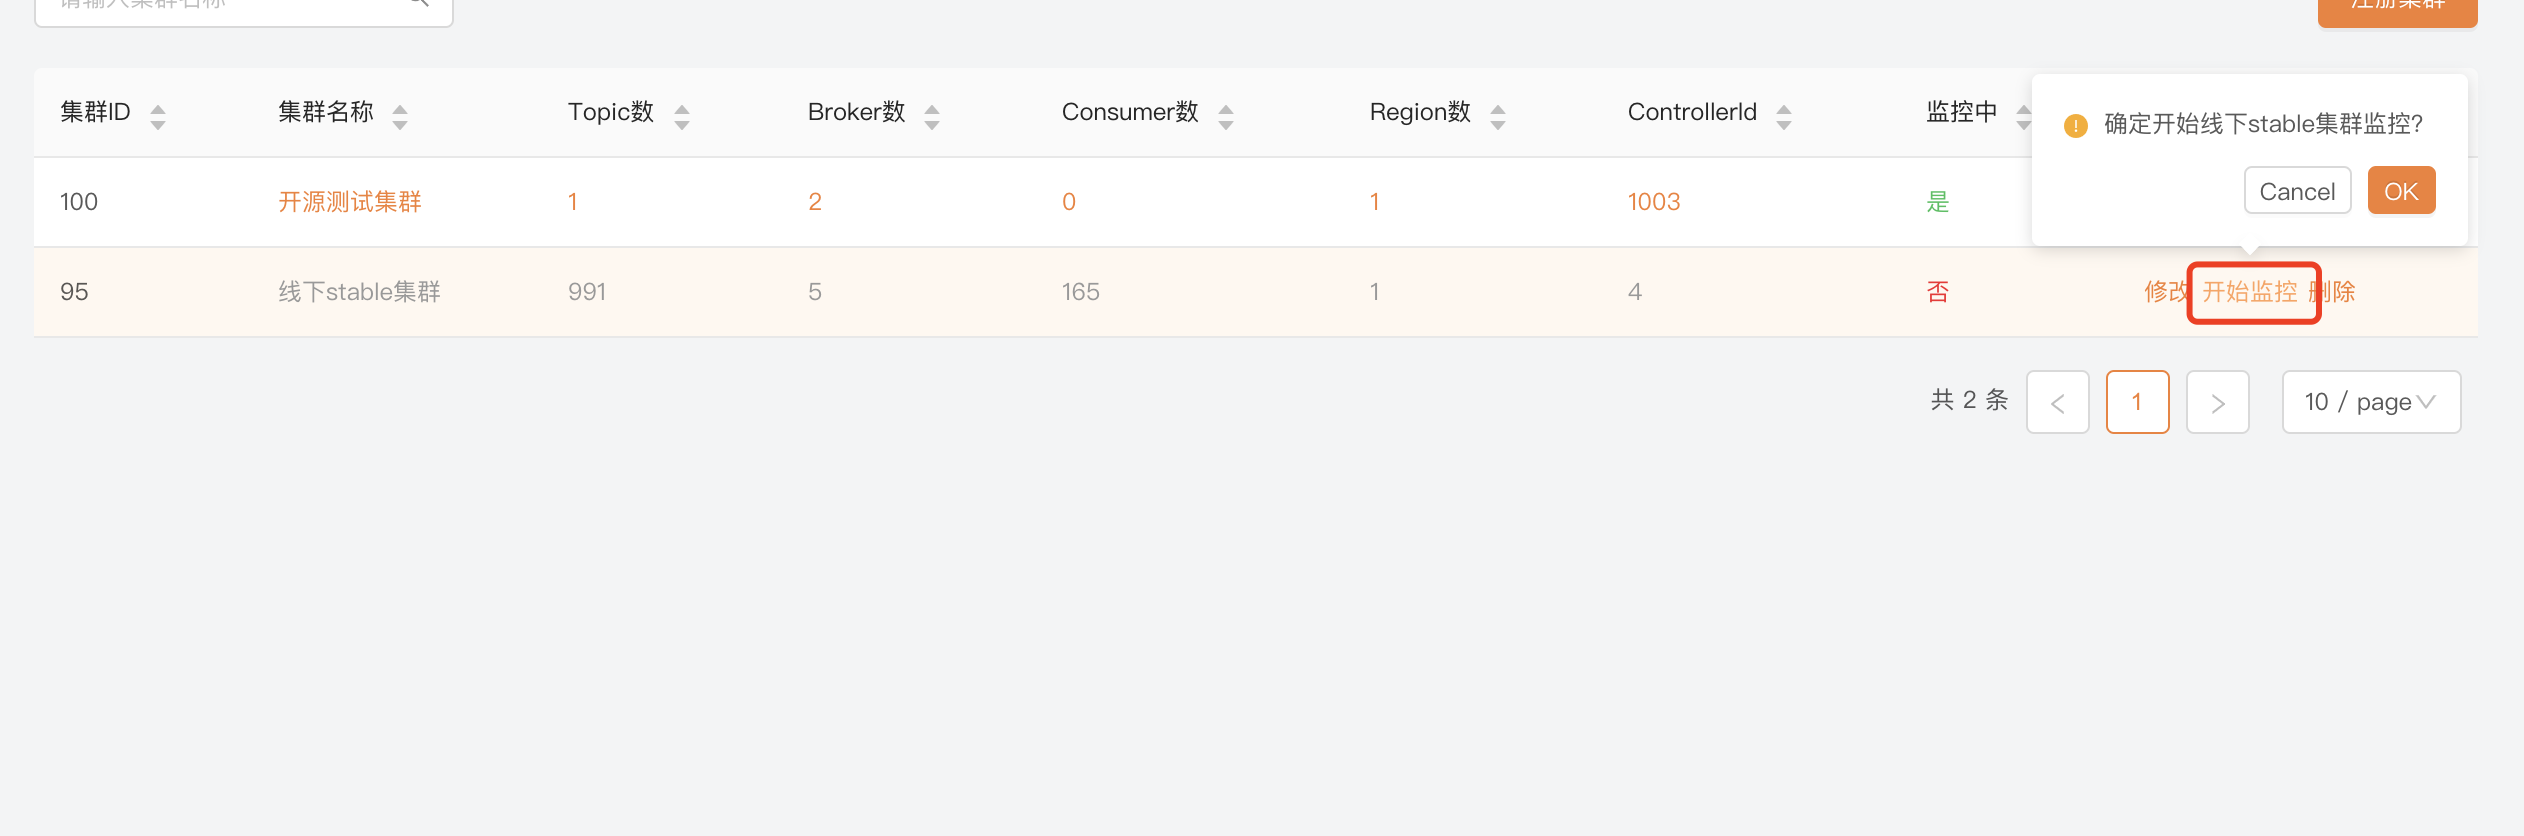Viewport: 2524px width, 836px height.
Task: Sort by ControllerId column arrows
Action: (1784, 117)
